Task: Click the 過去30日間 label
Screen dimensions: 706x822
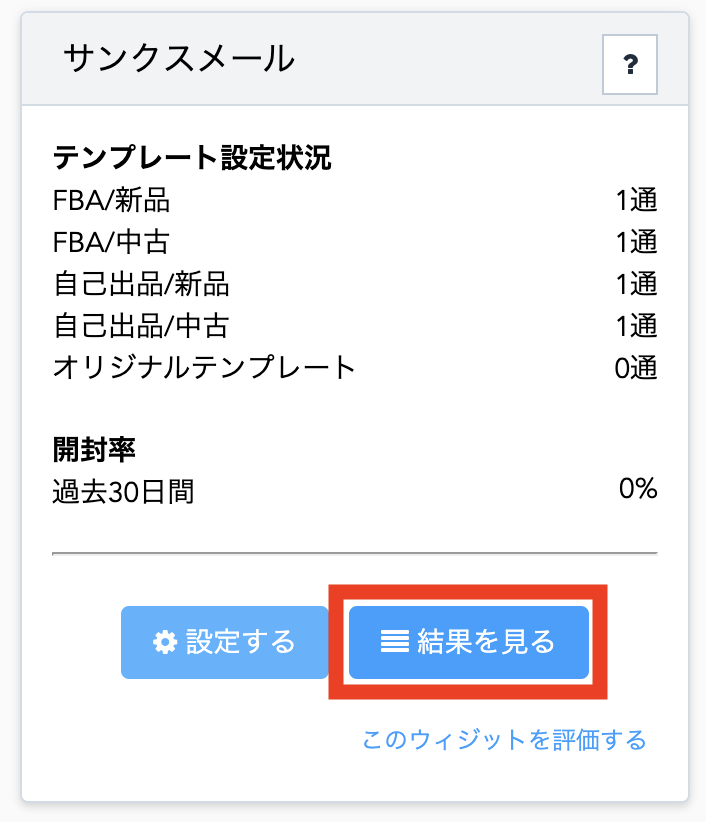Action: coord(123,492)
